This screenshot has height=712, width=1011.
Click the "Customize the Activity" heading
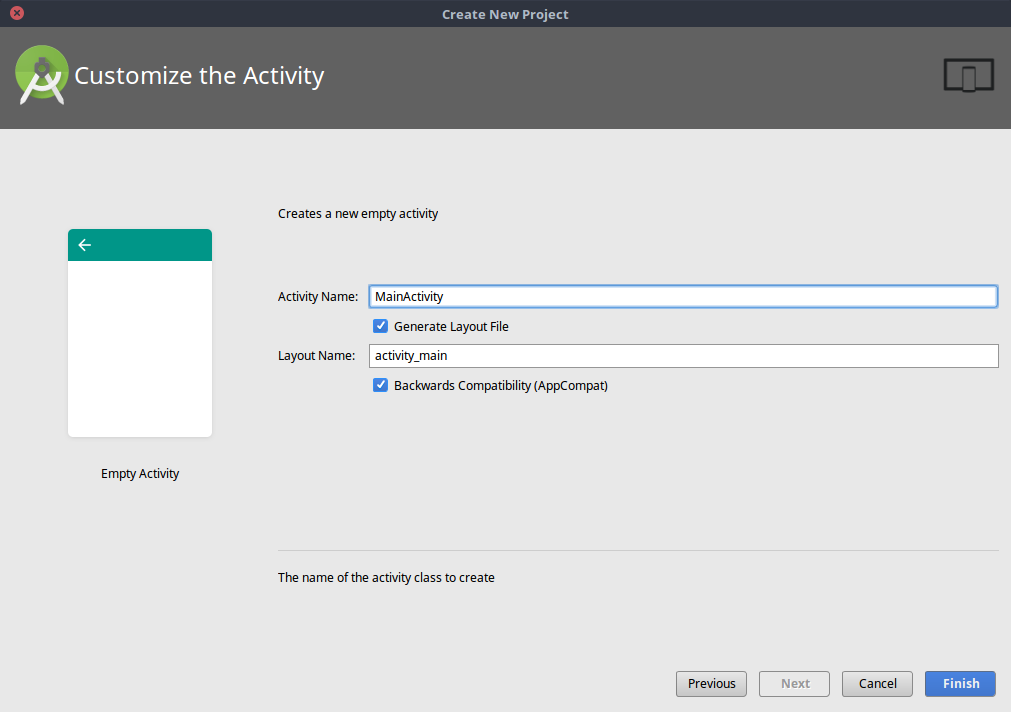click(199, 76)
